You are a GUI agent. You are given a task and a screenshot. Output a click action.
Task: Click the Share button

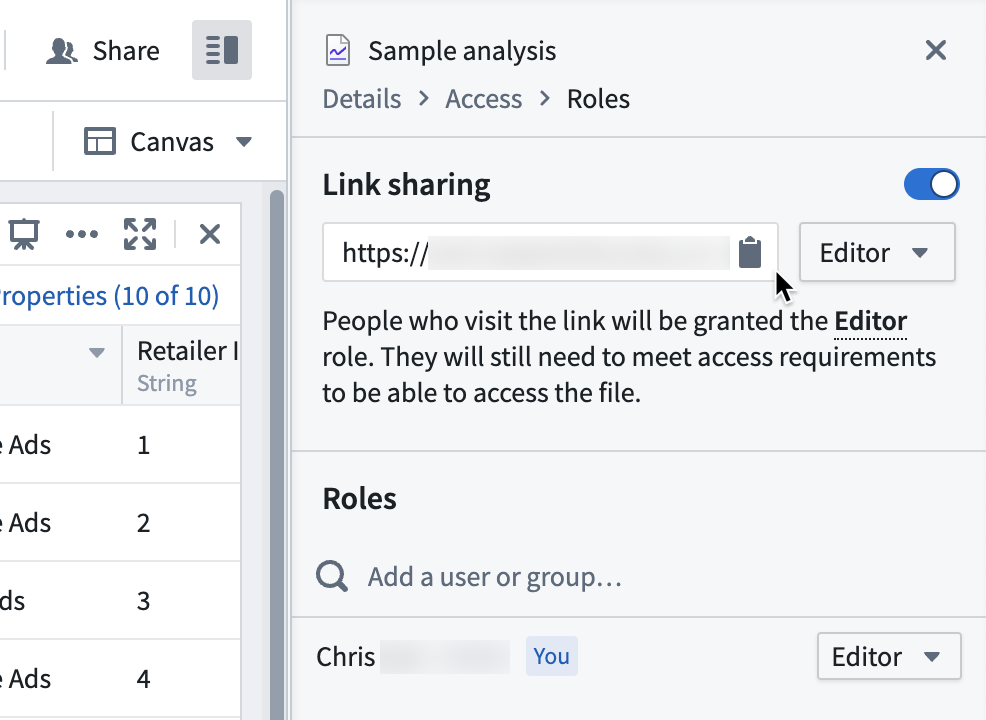click(103, 50)
